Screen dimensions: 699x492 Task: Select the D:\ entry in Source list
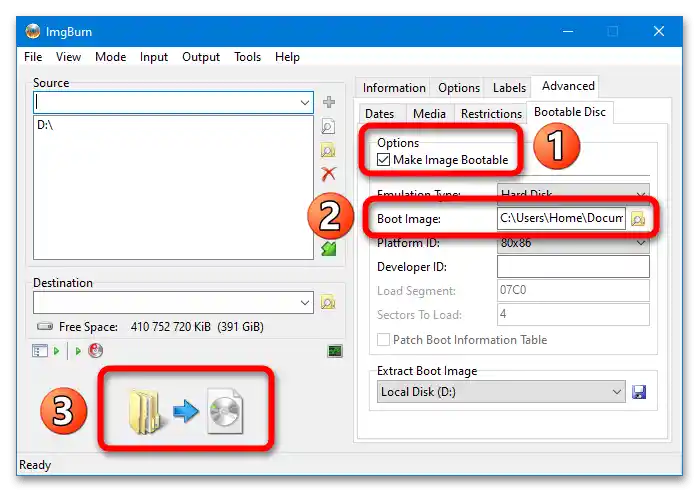coord(45,125)
